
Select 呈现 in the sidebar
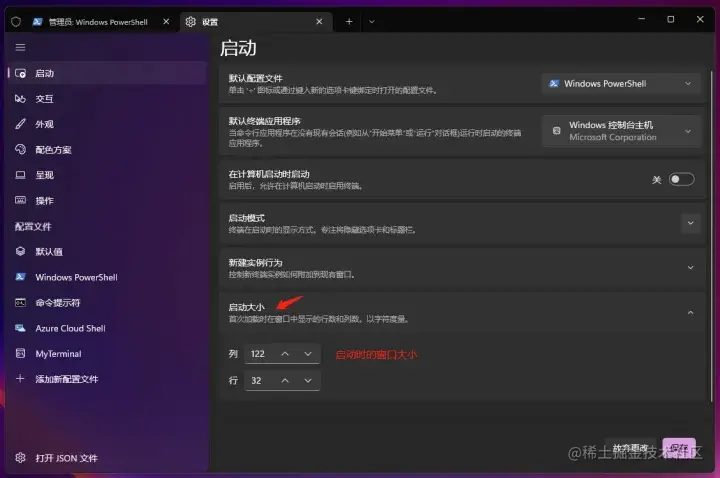pos(108,175)
